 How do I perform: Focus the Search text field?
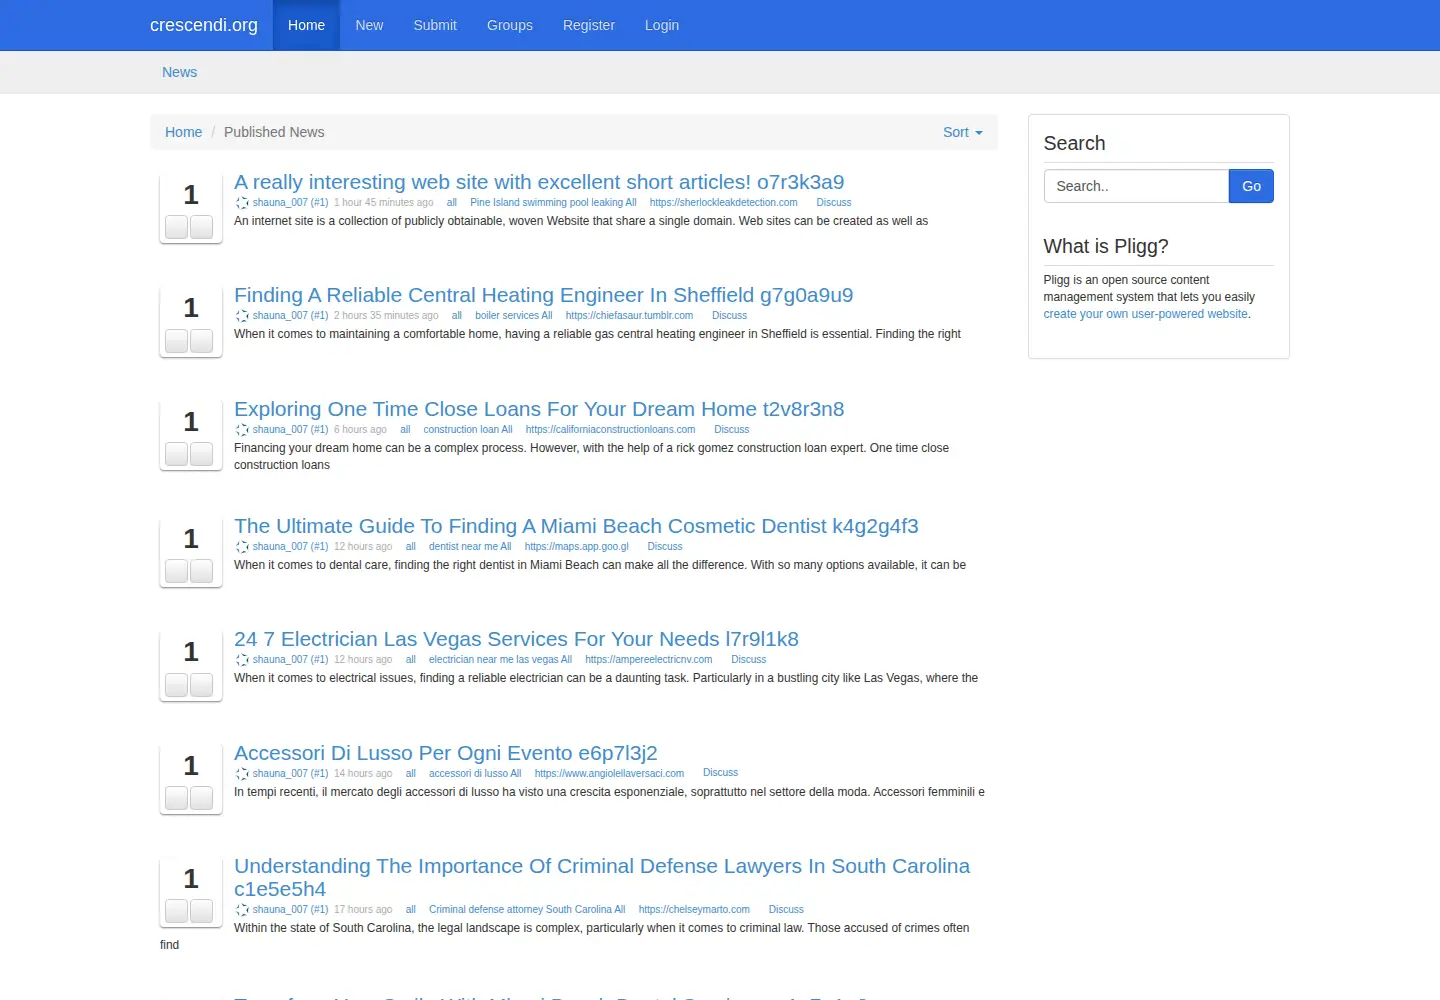[x=1136, y=186]
